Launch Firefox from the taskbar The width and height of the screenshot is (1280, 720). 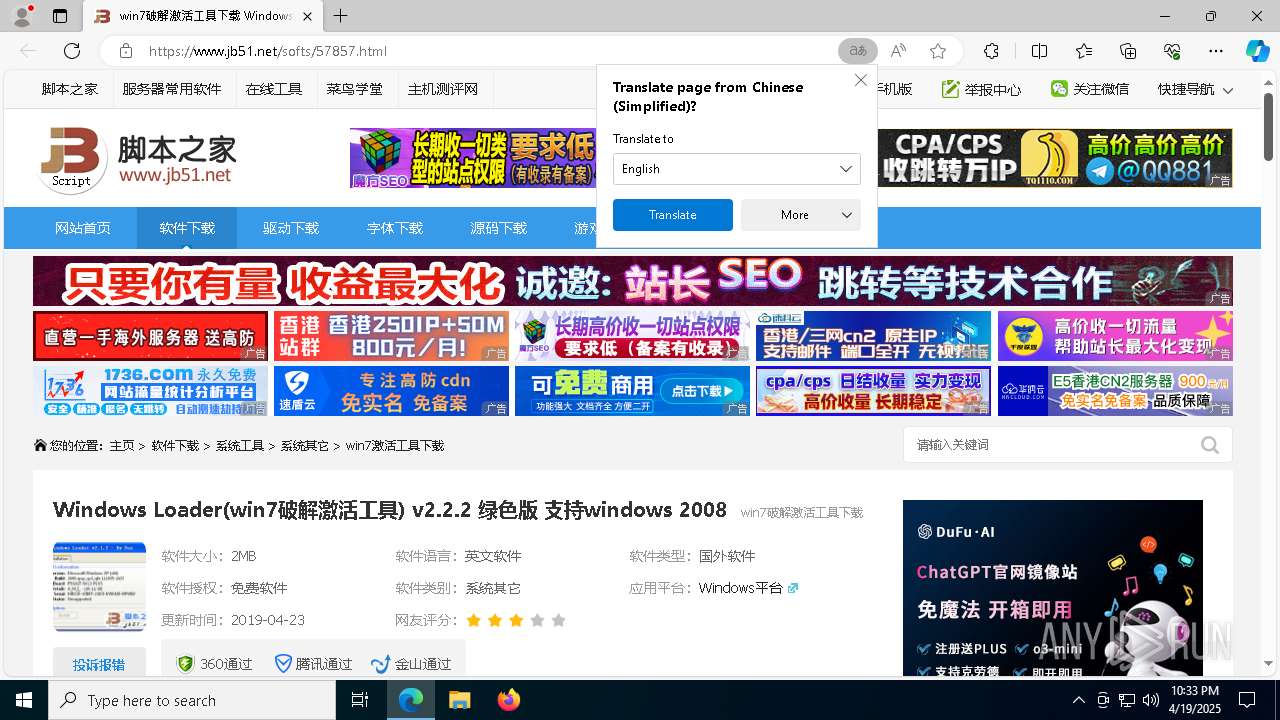[x=509, y=700]
